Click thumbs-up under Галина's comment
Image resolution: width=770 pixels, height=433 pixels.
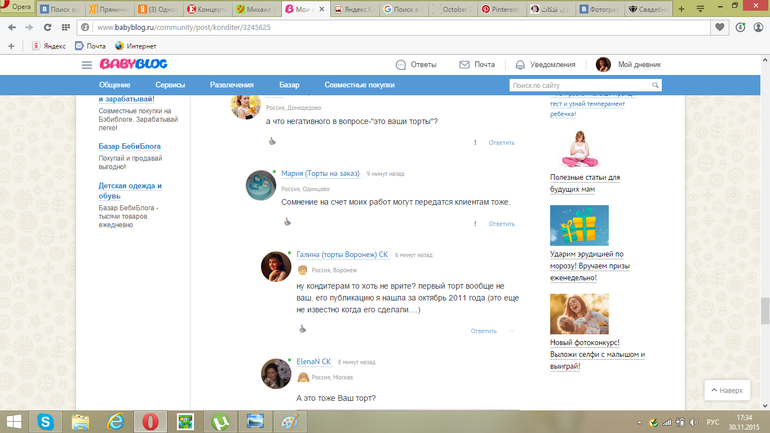pyautogui.click(x=302, y=329)
